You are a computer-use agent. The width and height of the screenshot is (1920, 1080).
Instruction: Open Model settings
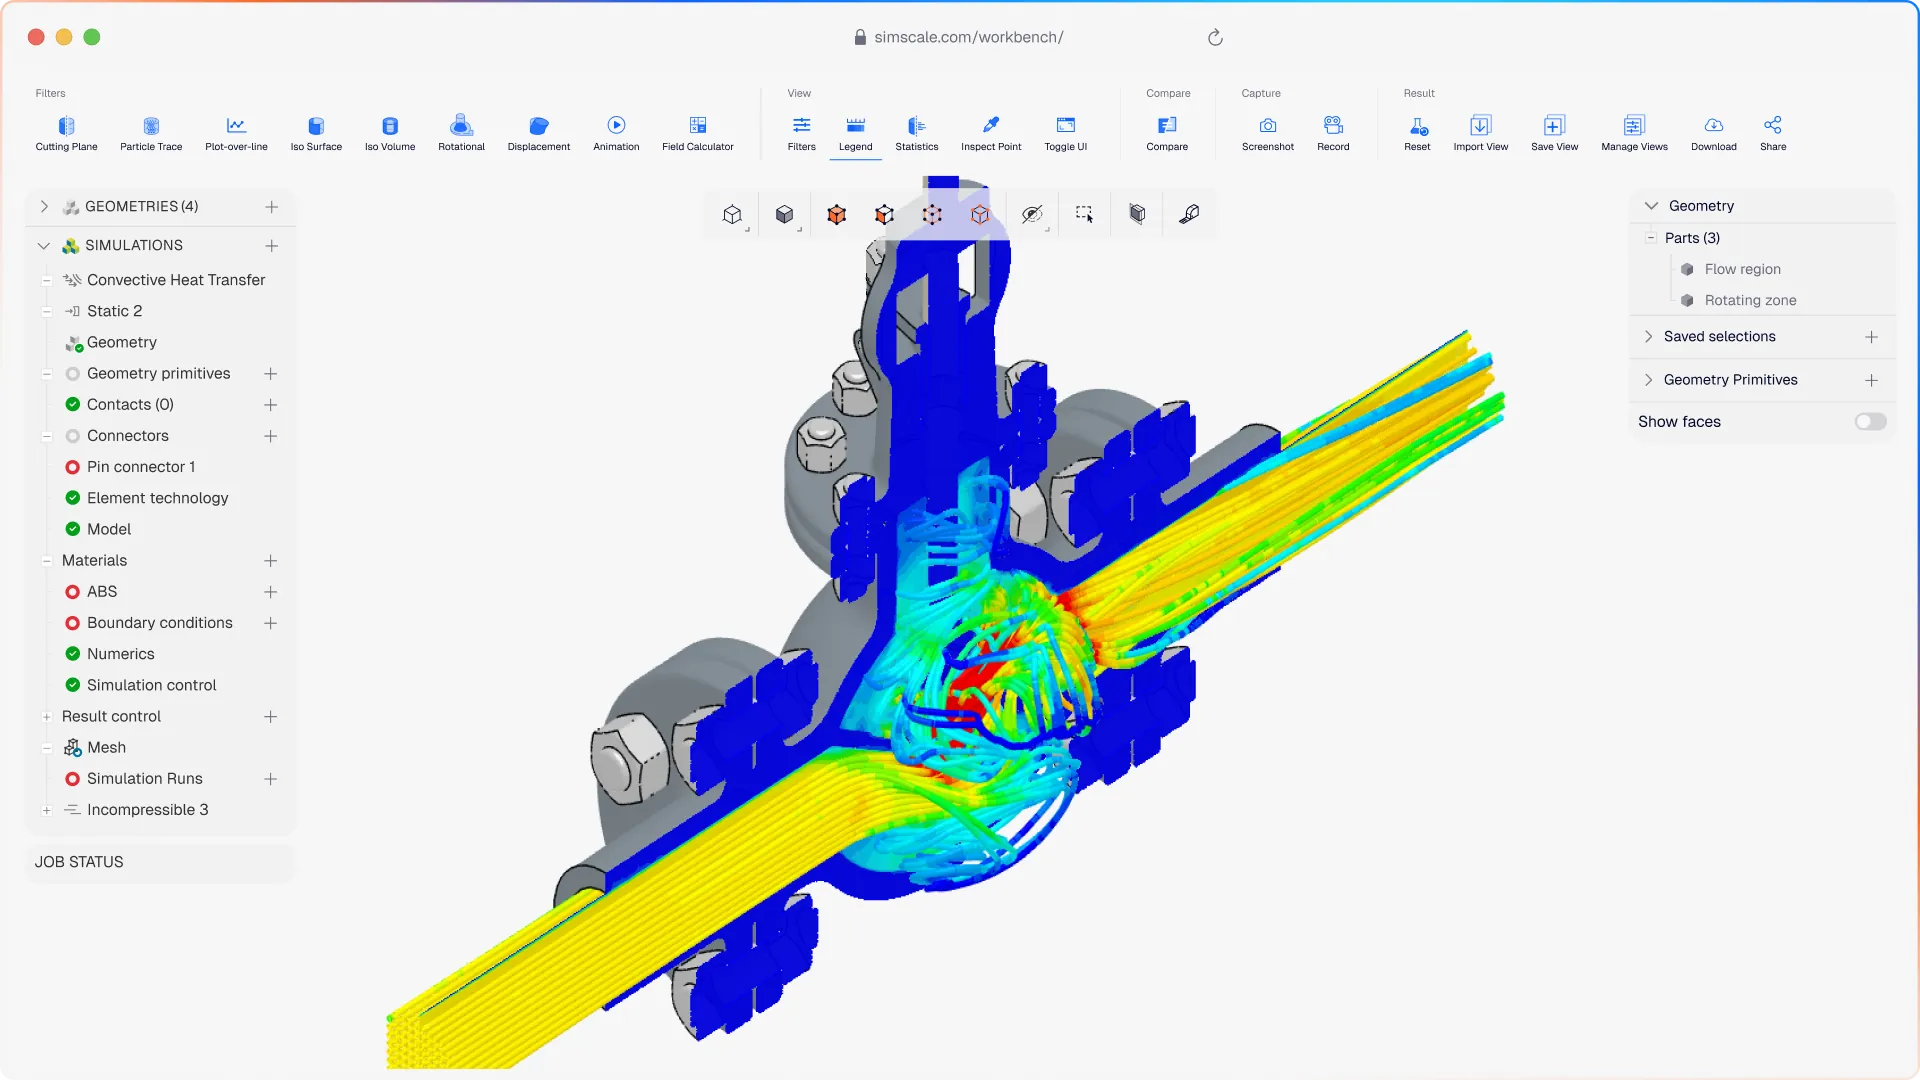click(109, 529)
